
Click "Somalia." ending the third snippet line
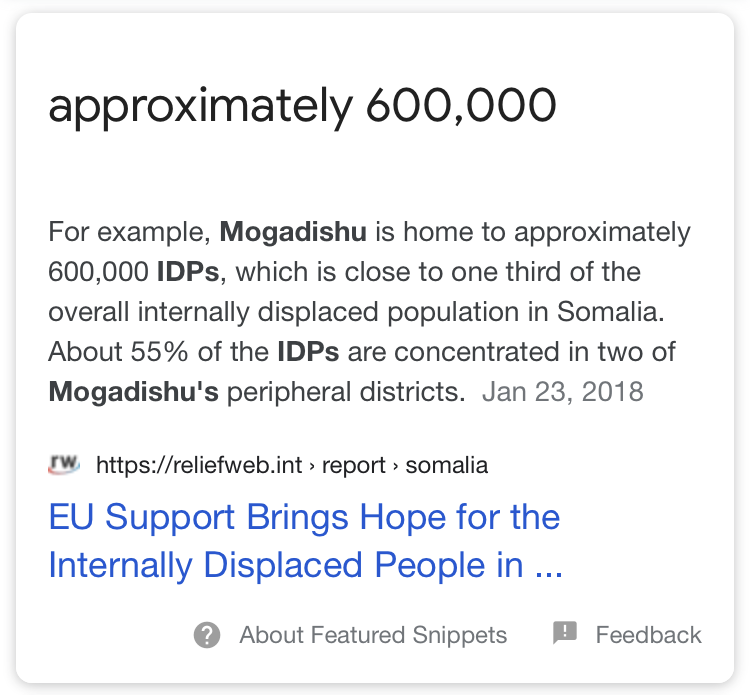coord(614,312)
